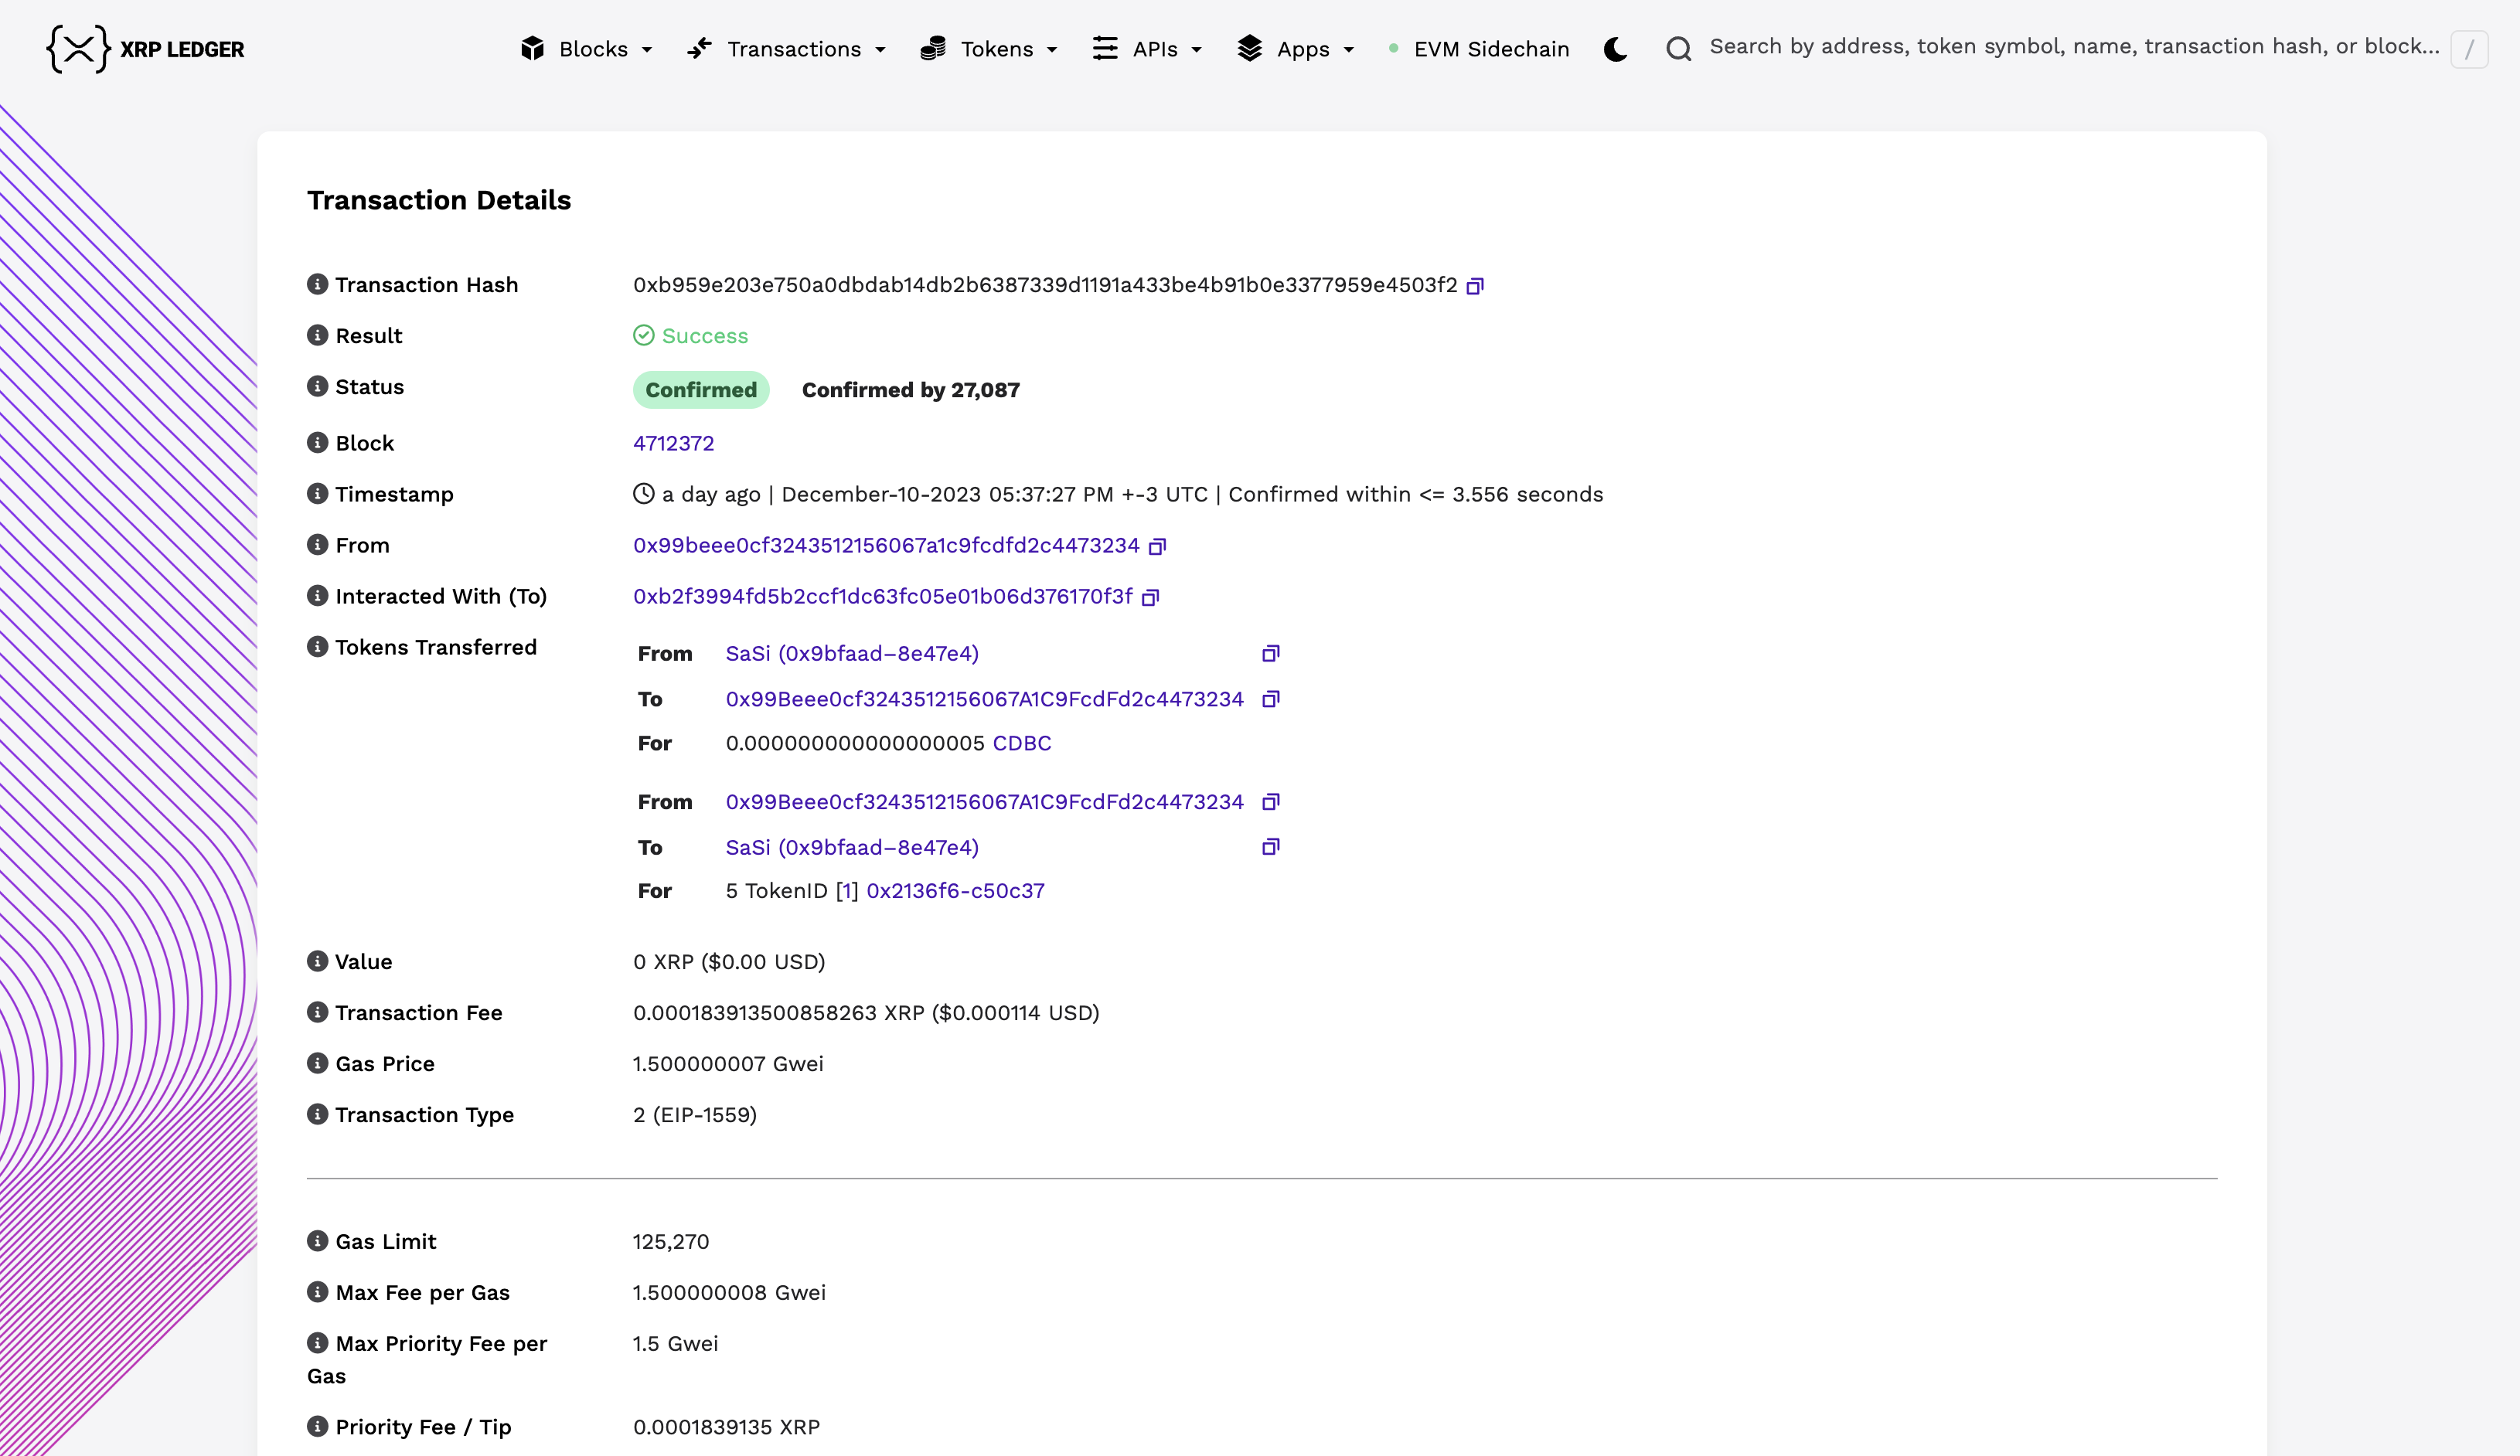Click info icon next to Gas Limit
Viewport: 2520px width, 1456px height.
tap(317, 1241)
